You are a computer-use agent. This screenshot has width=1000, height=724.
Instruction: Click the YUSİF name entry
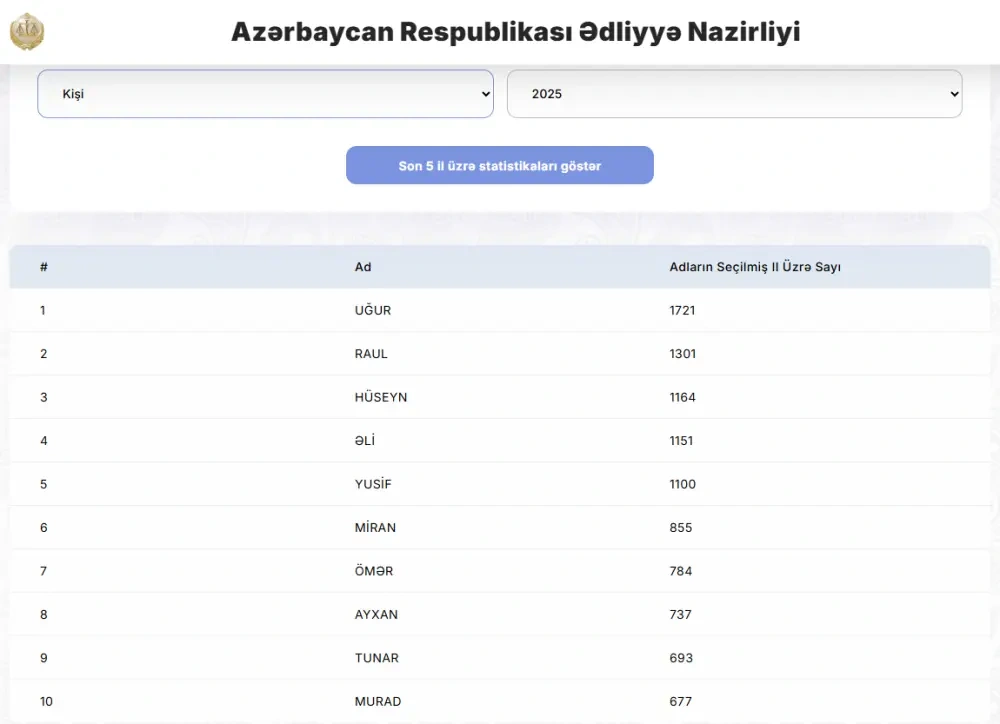[x=375, y=484]
